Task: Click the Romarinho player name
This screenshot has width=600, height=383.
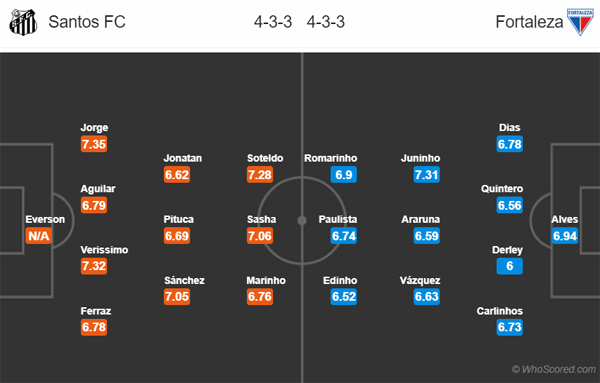Action: [331, 158]
